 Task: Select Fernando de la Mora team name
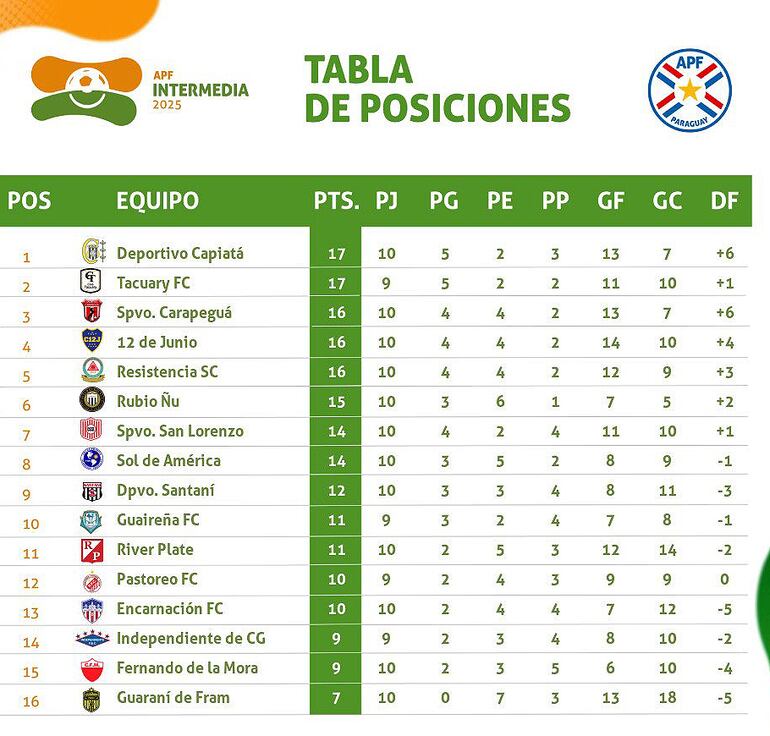pyautogui.click(x=187, y=668)
